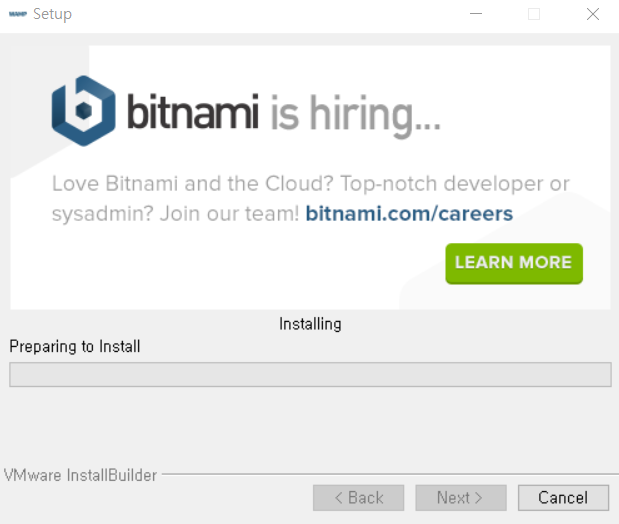This screenshot has height=524, width=619.
Task: Minimize the Setup window
Action: click(x=476, y=14)
